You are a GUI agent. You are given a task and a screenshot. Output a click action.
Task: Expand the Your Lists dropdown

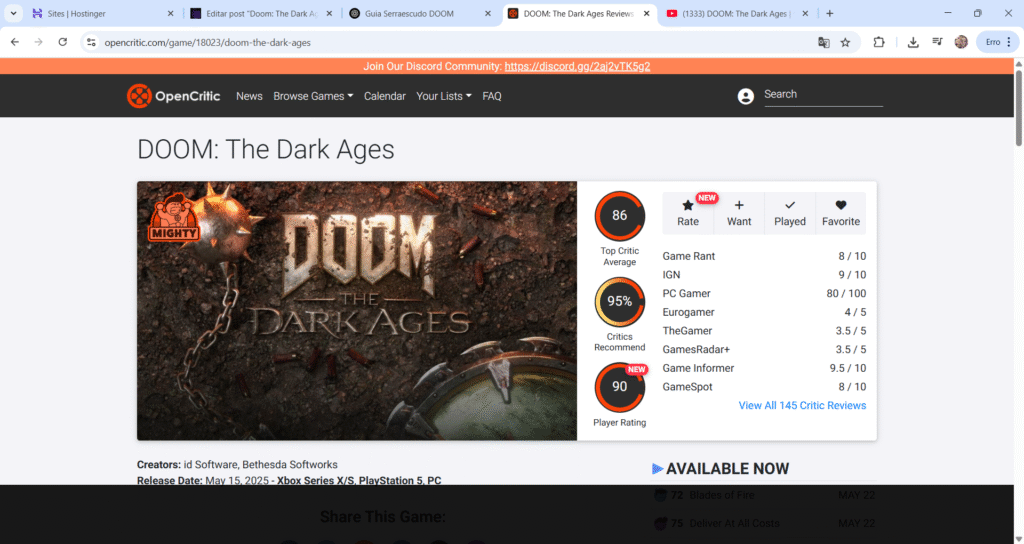443,96
